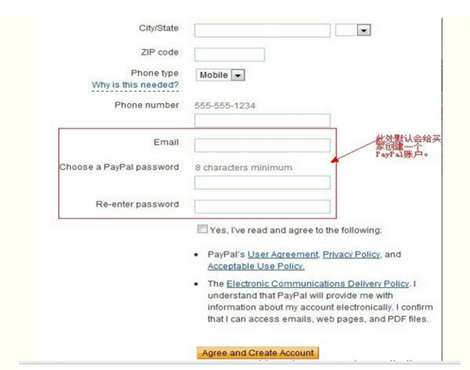The height and width of the screenshot is (370, 470).
Task: Click the 8 characters minimum hint text
Action: (x=244, y=168)
